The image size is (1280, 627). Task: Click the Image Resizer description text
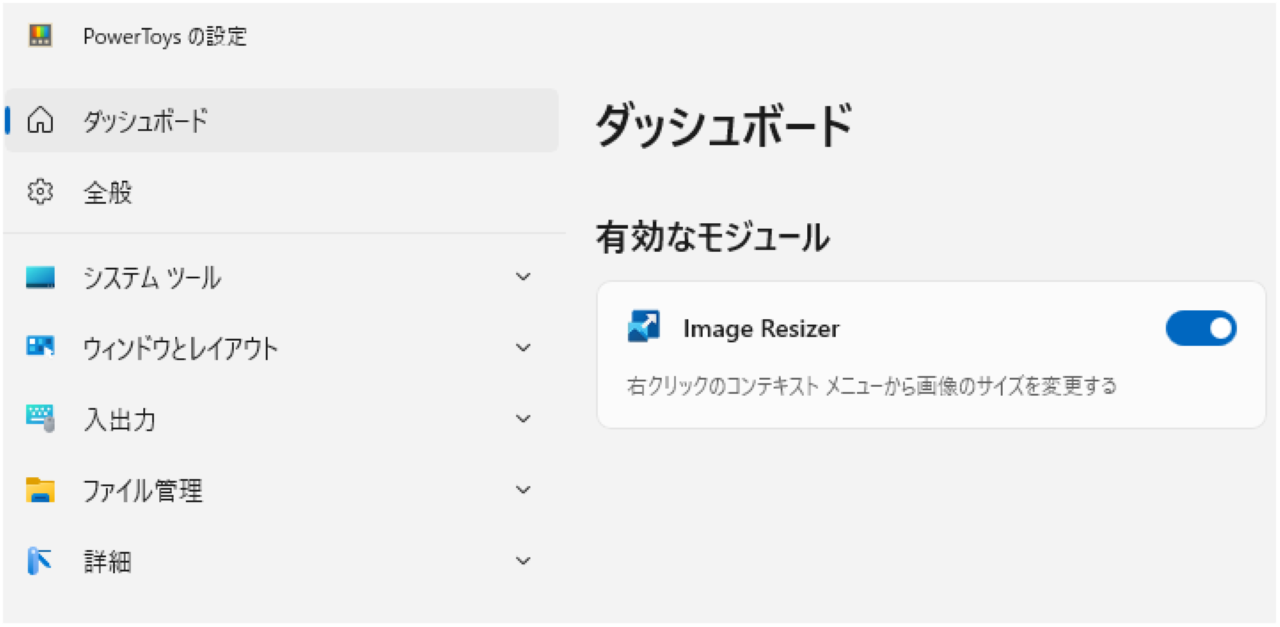click(x=872, y=385)
